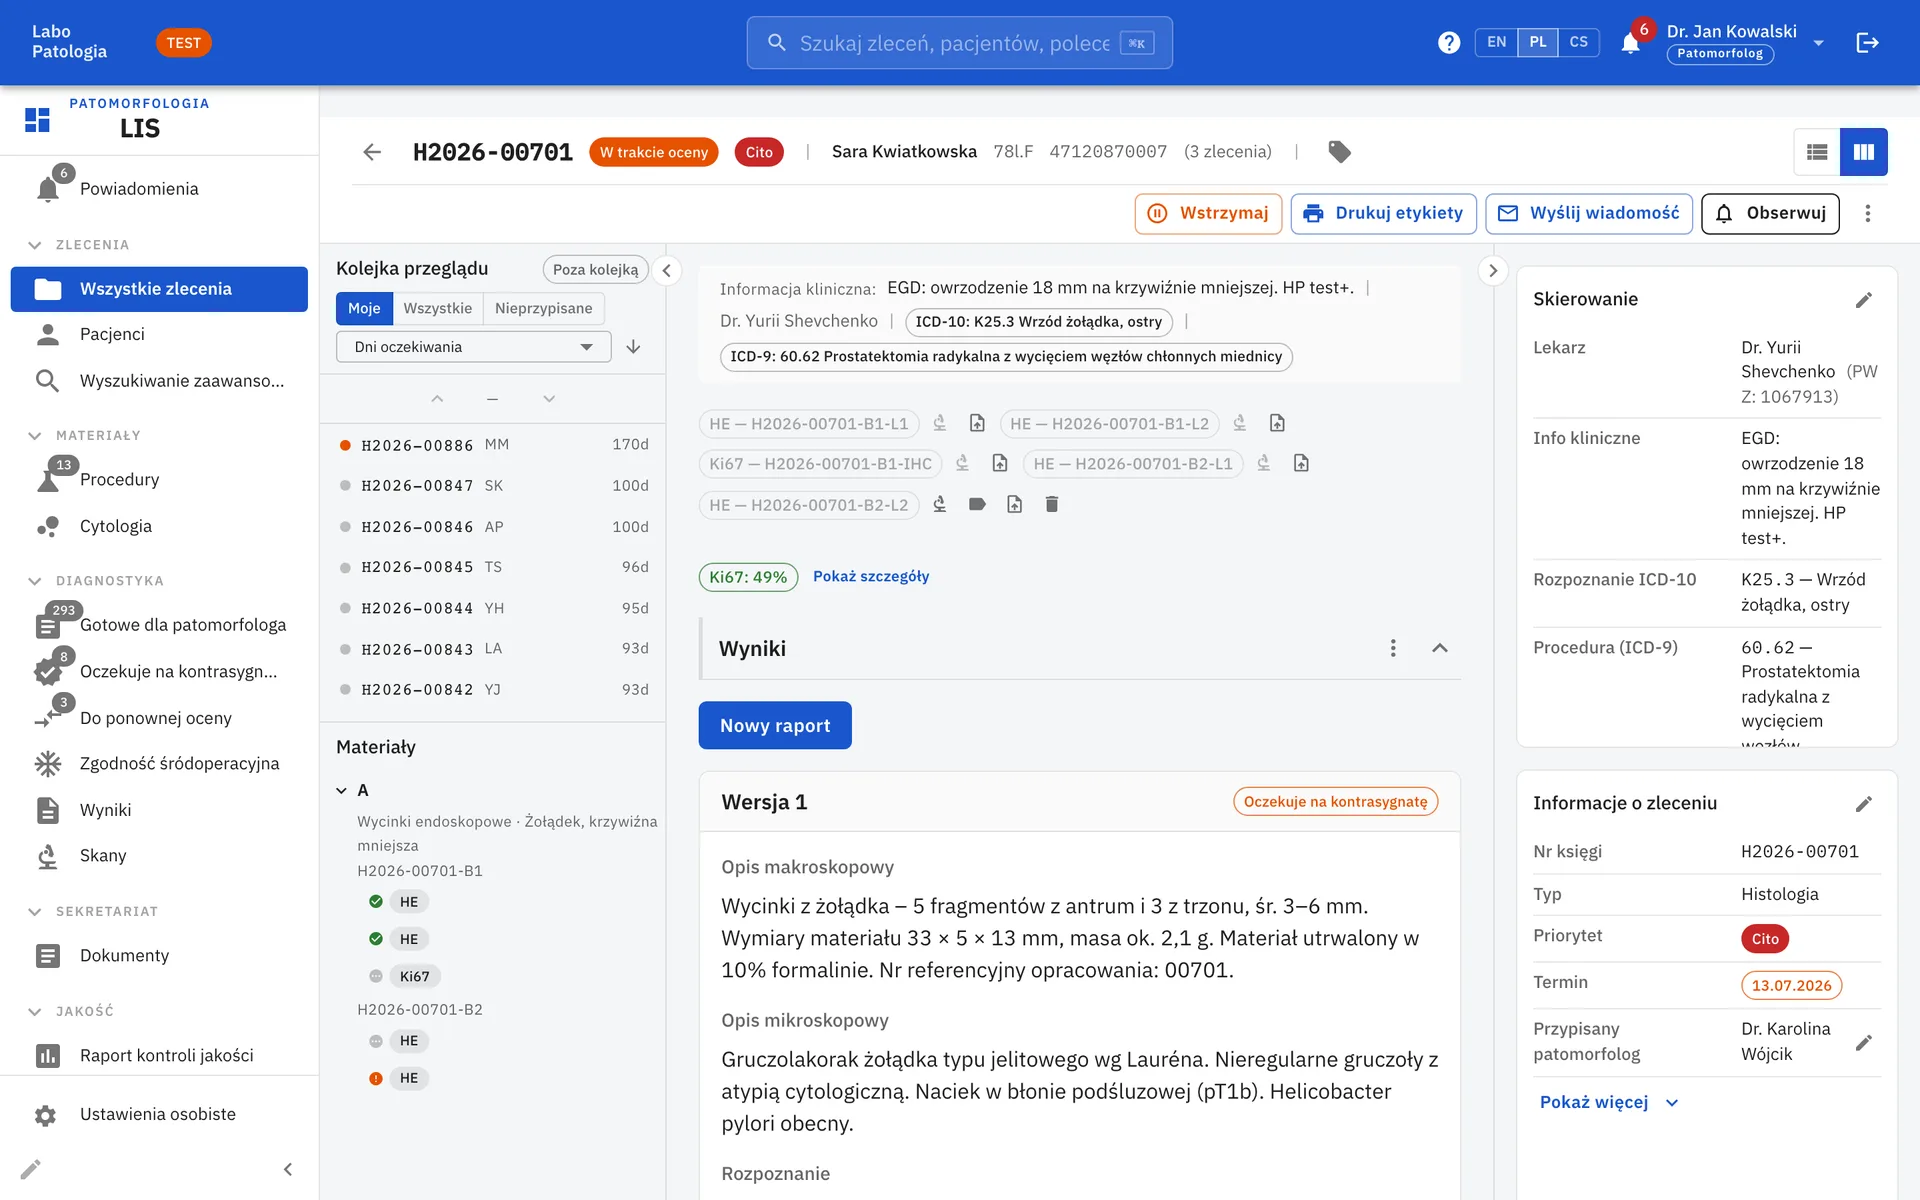Toggle the Obserwuj watch button
This screenshot has height=1200, width=1920.
[x=1770, y=213]
